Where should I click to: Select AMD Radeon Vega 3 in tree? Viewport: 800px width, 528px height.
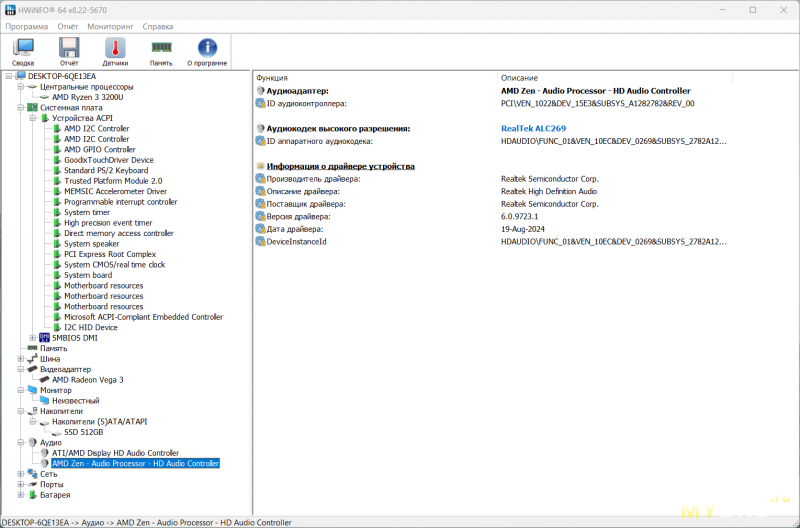[88, 380]
